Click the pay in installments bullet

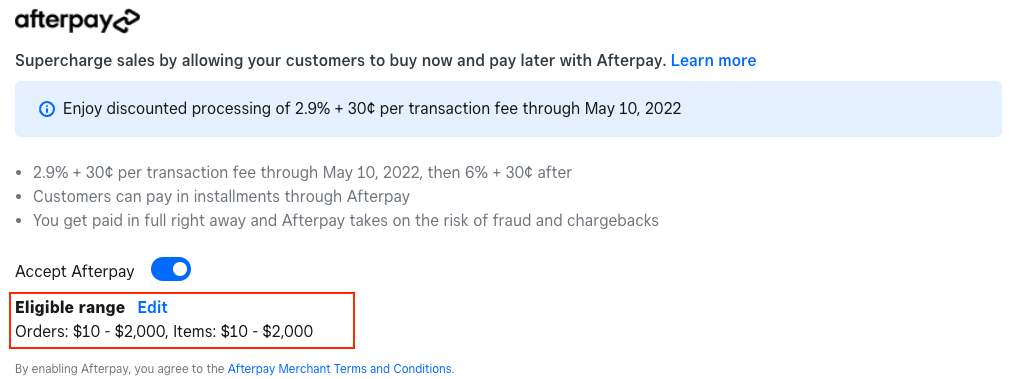[x=221, y=197]
